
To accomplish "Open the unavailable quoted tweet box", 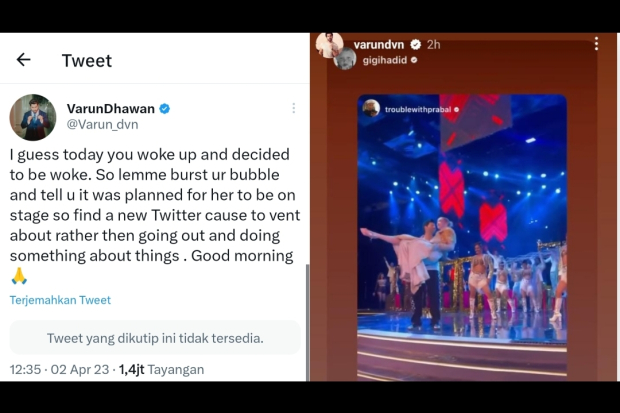I will (155, 338).
